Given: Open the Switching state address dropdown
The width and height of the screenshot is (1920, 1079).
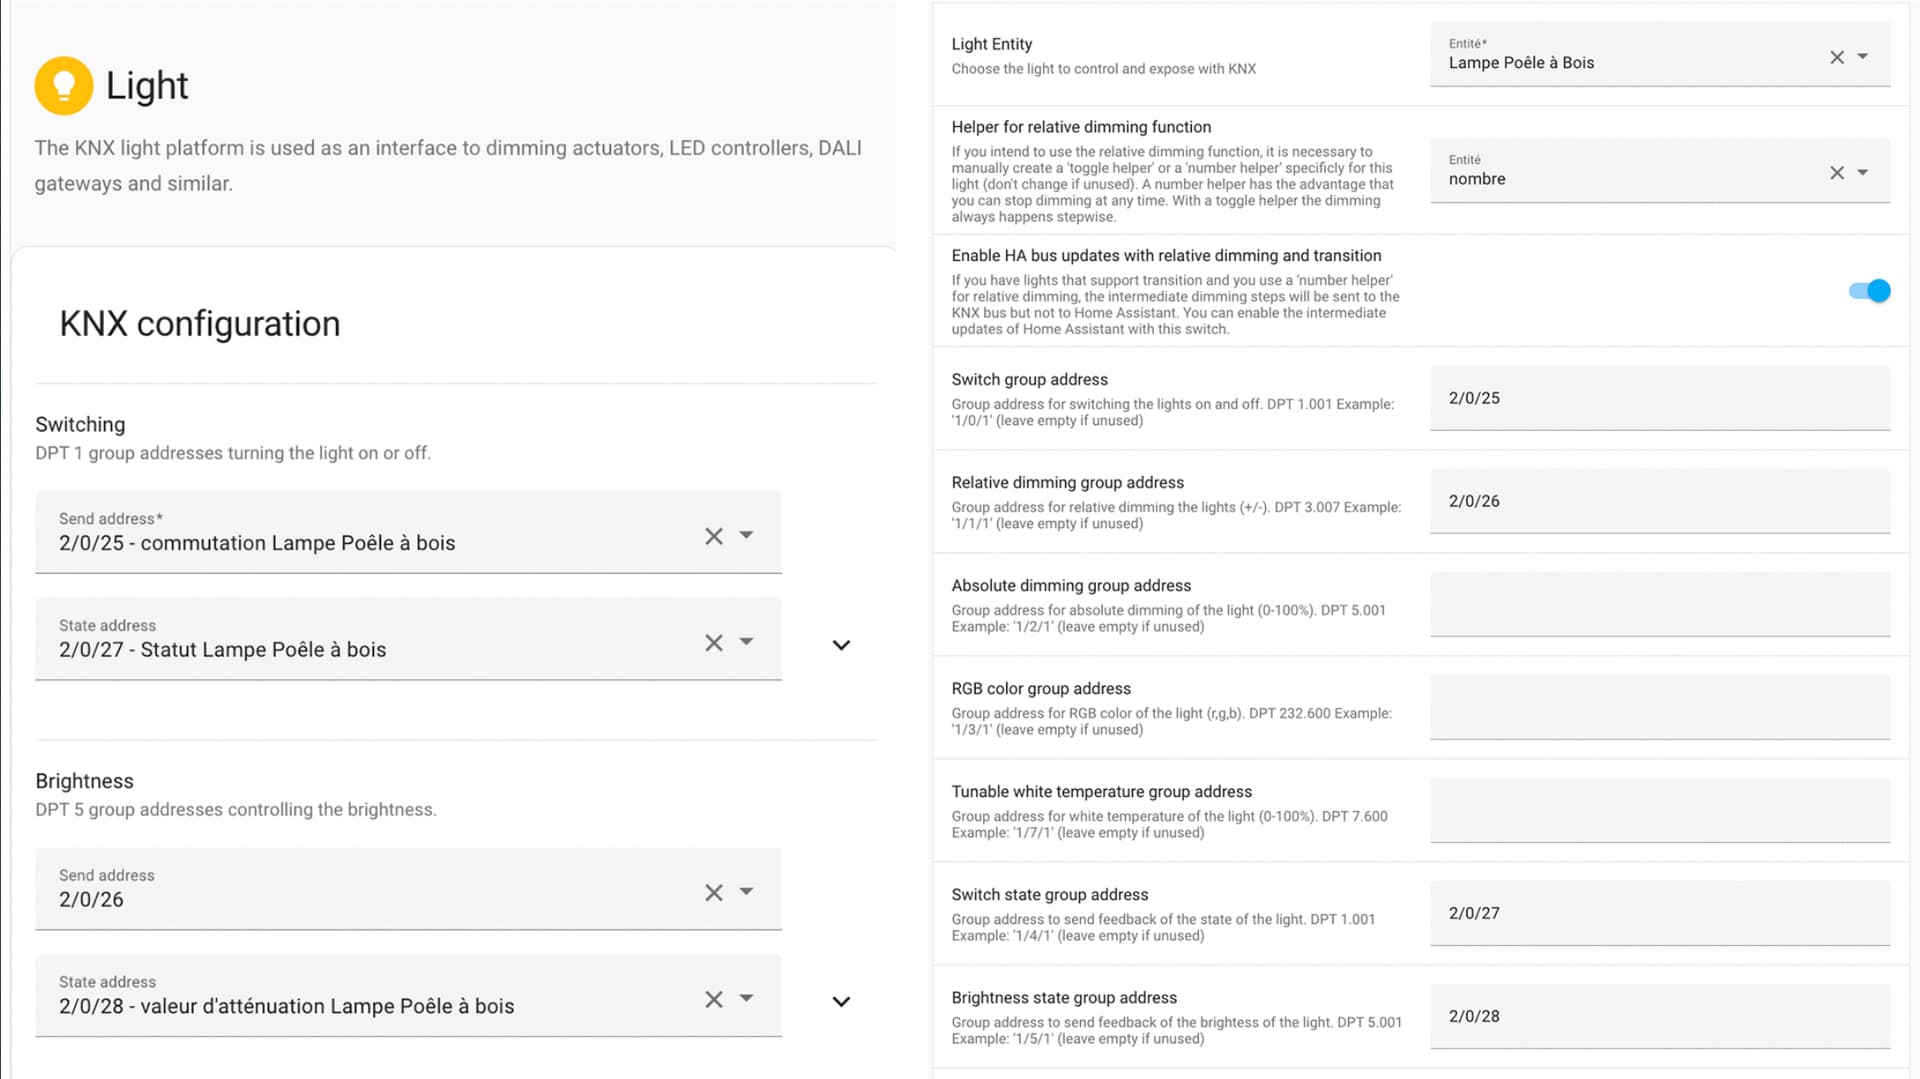Looking at the screenshot, I should tap(746, 642).
